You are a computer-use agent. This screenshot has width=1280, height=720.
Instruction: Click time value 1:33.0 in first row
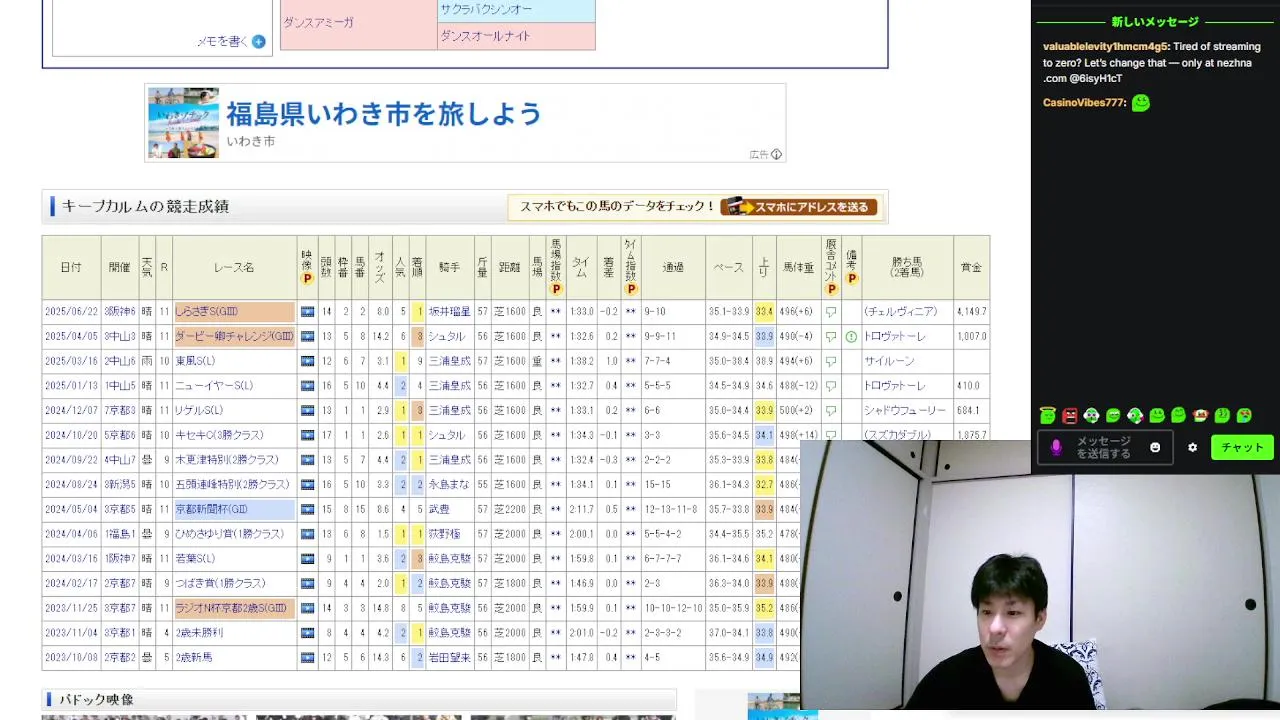pyautogui.click(x=581, y=312)
